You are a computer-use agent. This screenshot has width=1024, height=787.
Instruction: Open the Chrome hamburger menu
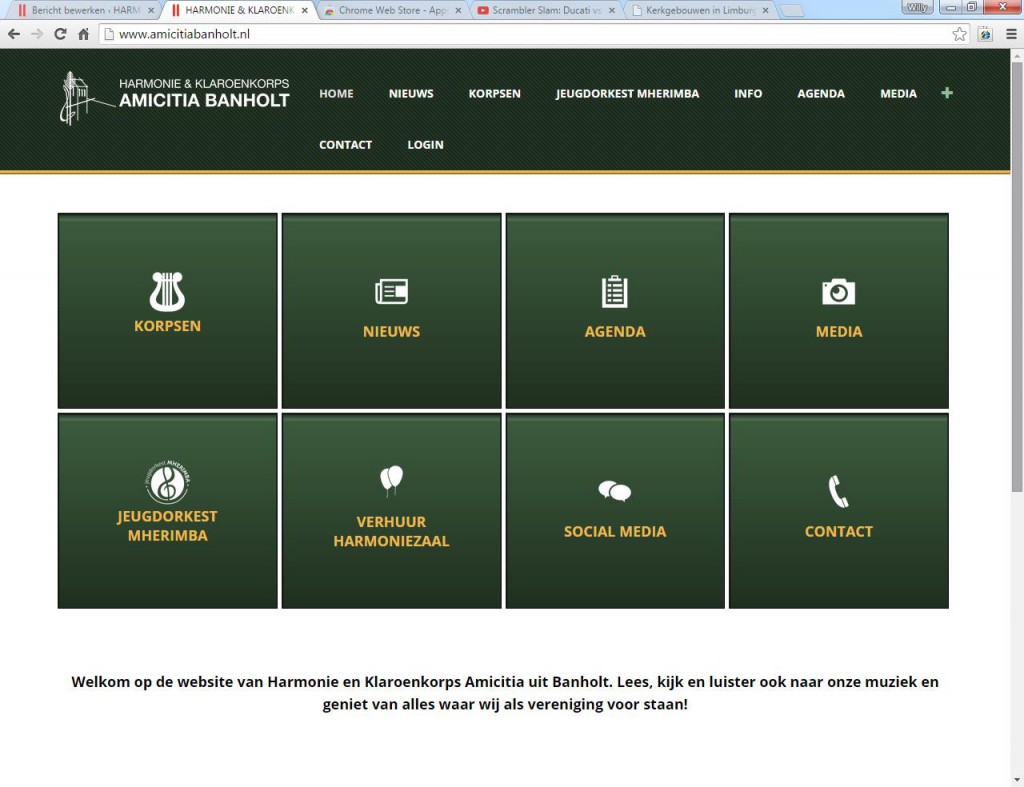[x=1011, y=34]
